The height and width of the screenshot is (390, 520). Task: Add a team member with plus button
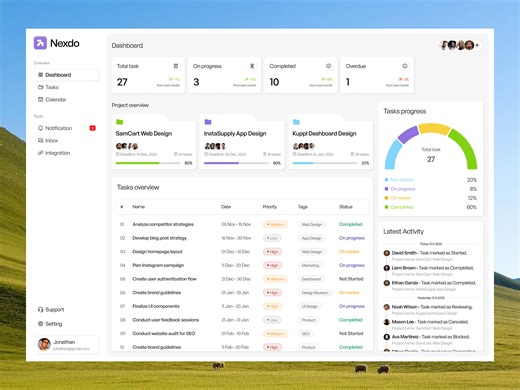[x=477, y=45]
